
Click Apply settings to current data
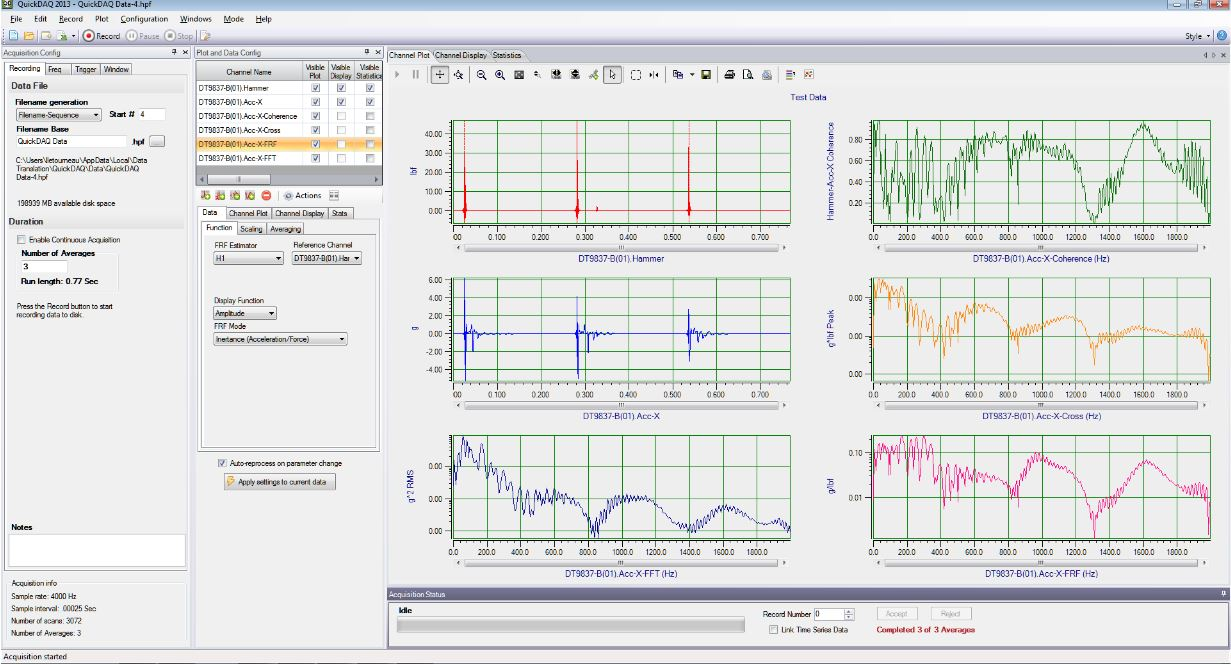tap(280, 482)
